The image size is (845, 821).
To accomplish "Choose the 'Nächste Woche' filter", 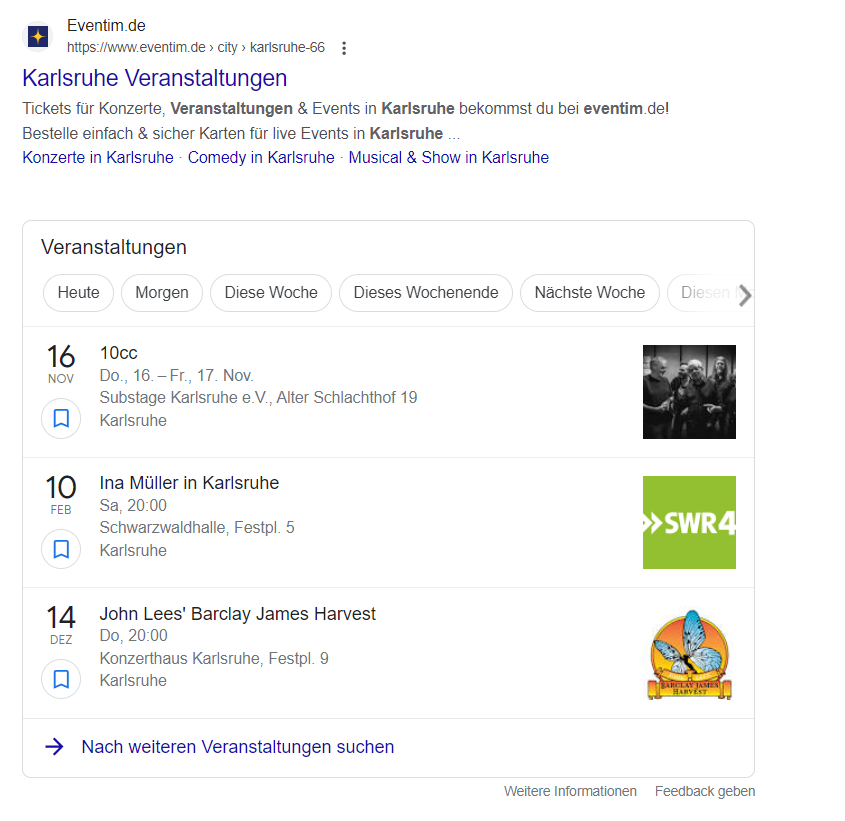I will coord(589,293).
